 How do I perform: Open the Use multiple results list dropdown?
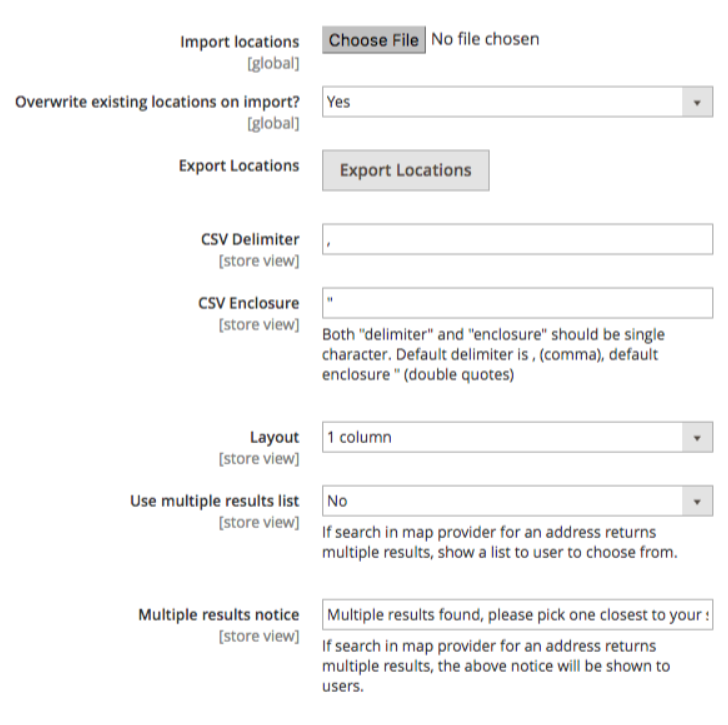point(518,501)
